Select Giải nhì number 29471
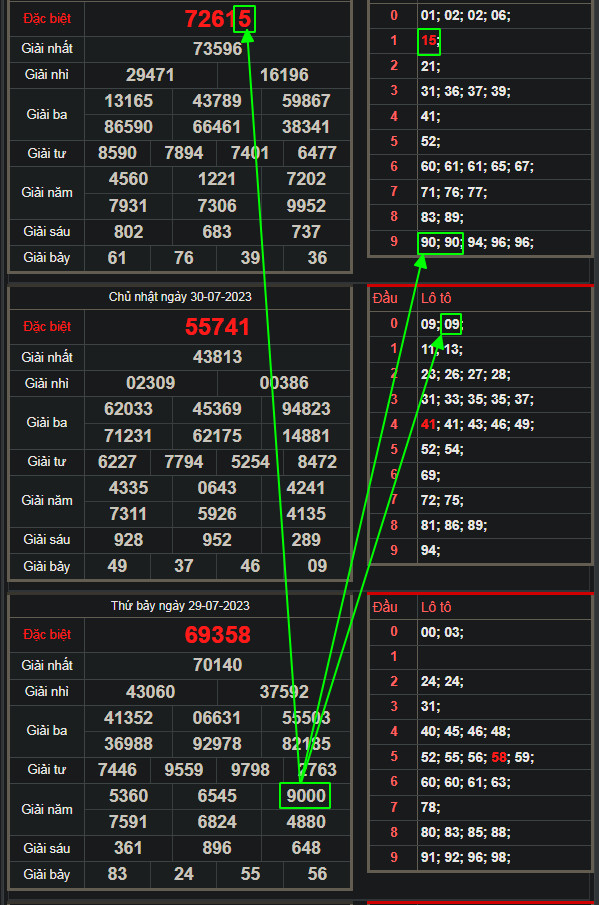This screenshot has width=599, height=905. pyautogui.click(x=150, y=75)
